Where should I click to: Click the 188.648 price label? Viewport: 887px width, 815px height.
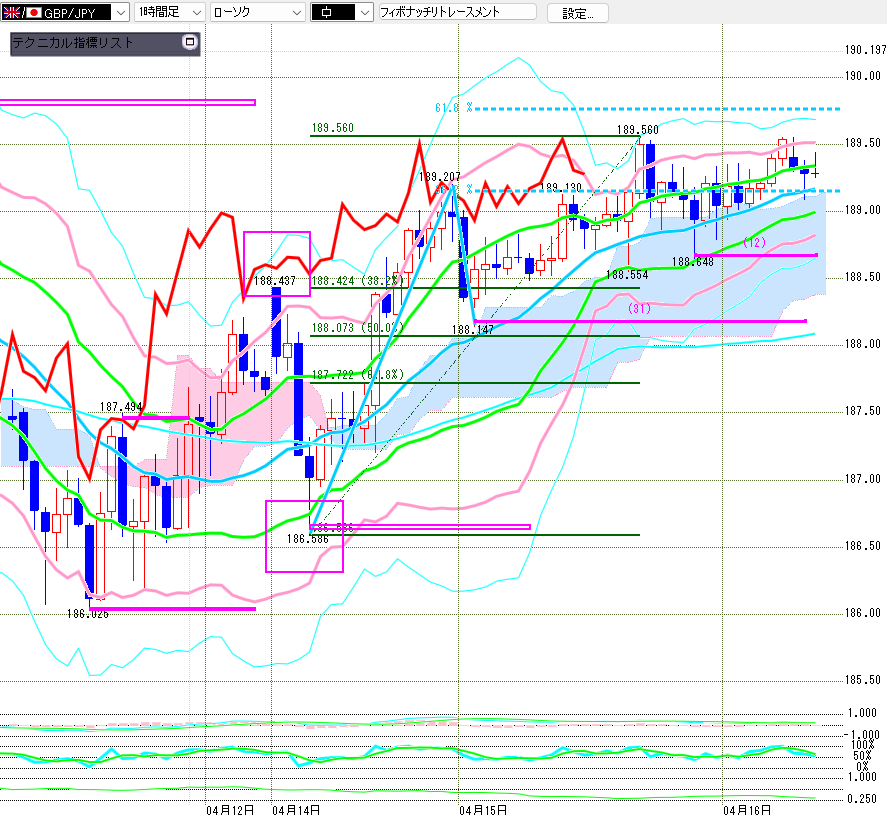tap(693, 262)
